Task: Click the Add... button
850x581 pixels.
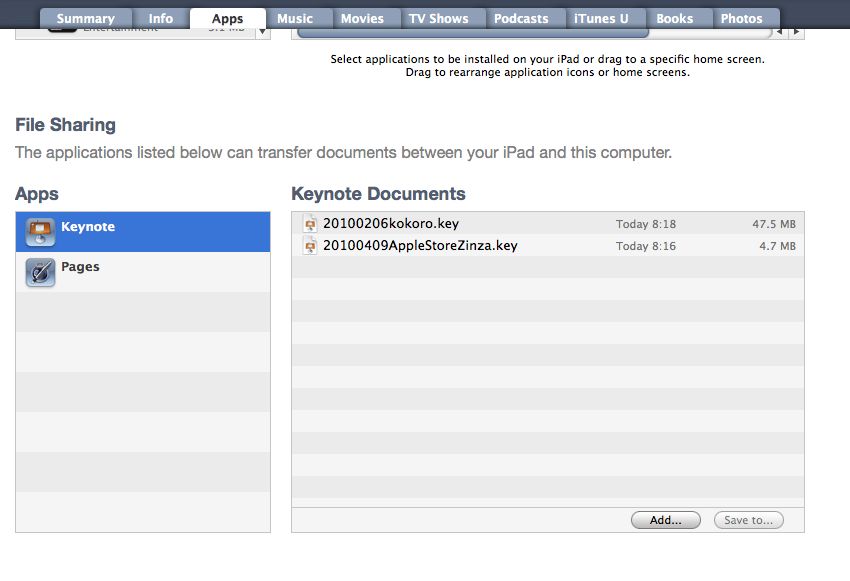Action: click(x=666, y=520)
